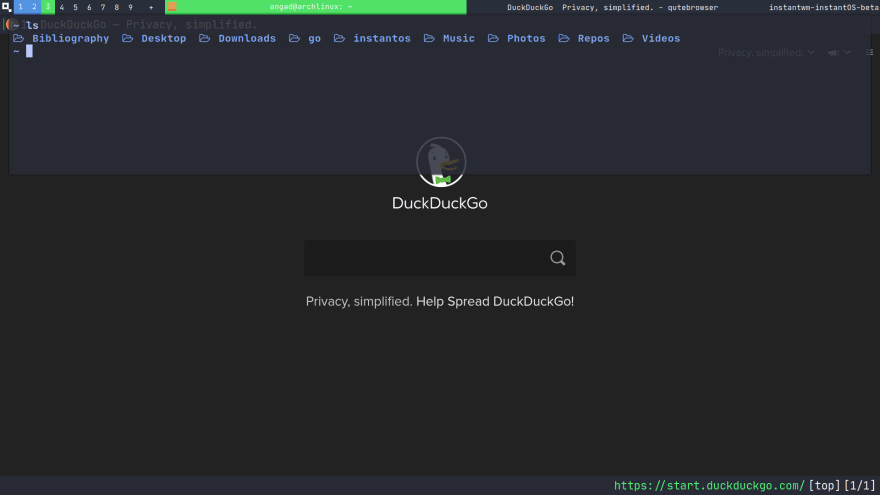Image resolution: width=880 pixels, height=495 pixels.
Task: Click the Desktop folder icon in terminal
Action: click(127, 38)
